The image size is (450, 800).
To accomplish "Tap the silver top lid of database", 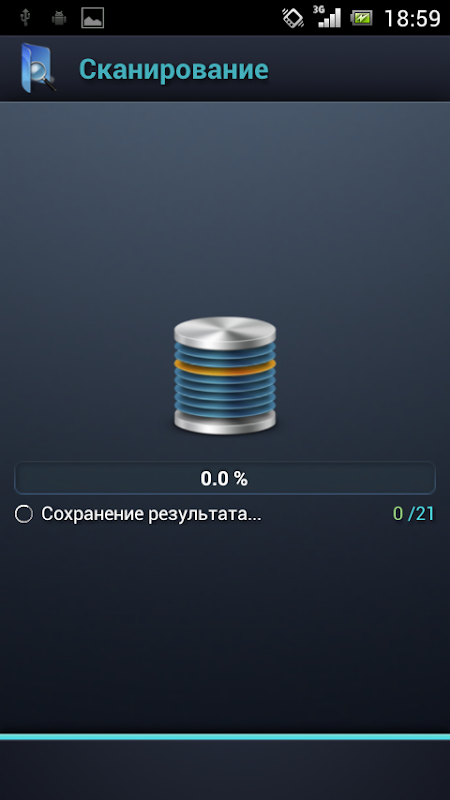I will tap(225, 331).
